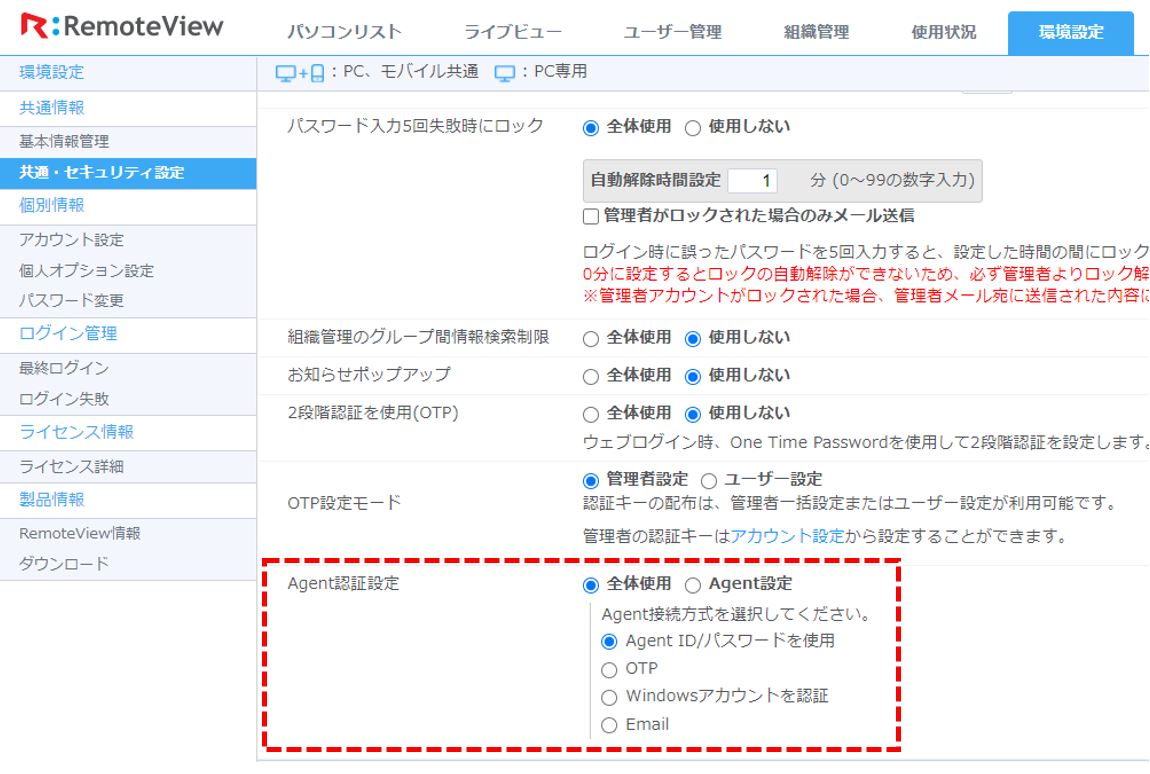Click the RemoteView logo

pos(122,26)
